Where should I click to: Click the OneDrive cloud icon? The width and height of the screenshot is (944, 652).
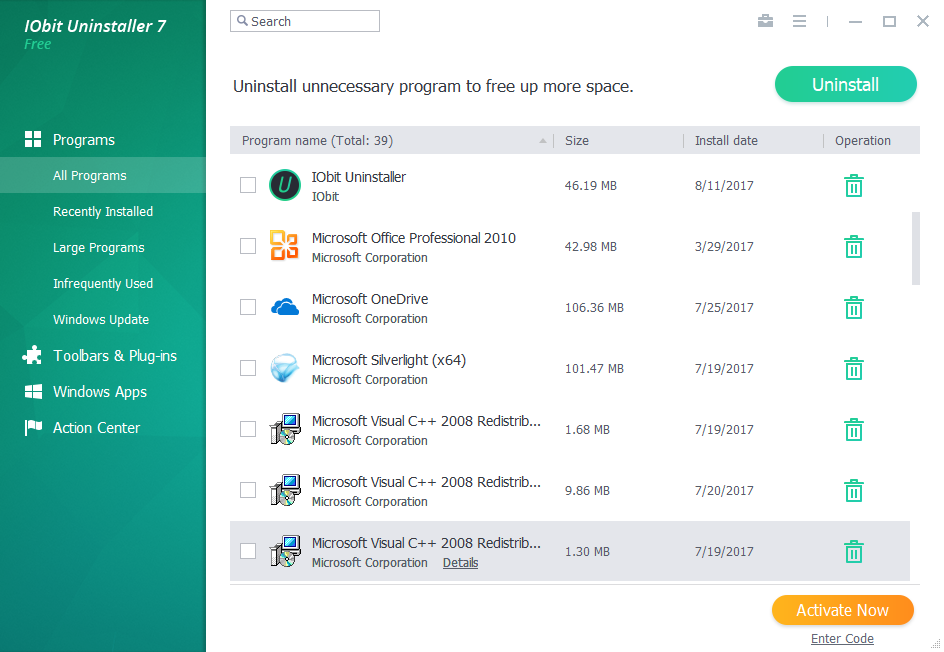point(285,307)
